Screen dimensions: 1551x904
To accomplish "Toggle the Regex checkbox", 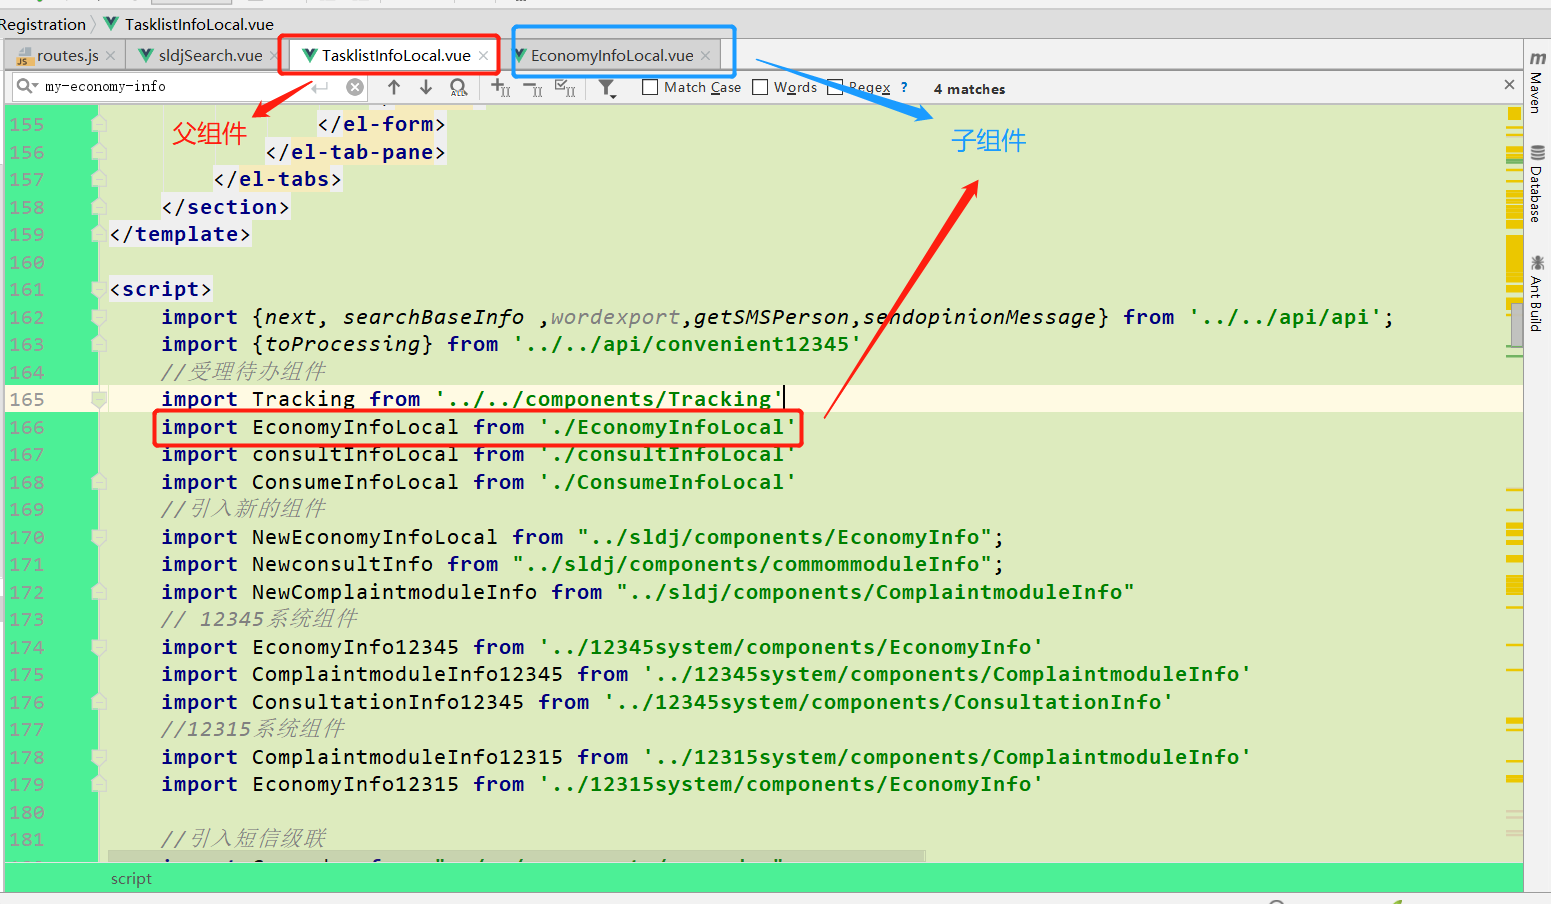I will tap(835, 87).
